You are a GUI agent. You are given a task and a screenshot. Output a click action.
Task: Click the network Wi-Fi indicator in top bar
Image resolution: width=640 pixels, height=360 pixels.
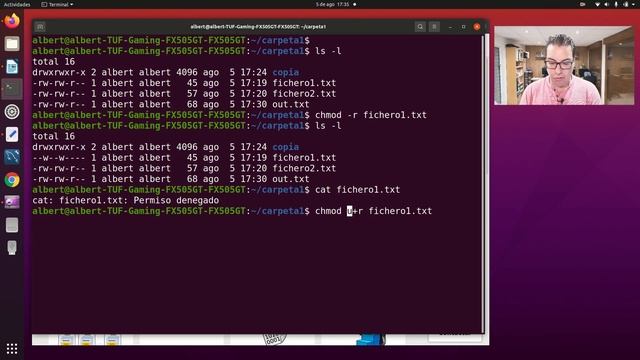click(x=598, y=4)
